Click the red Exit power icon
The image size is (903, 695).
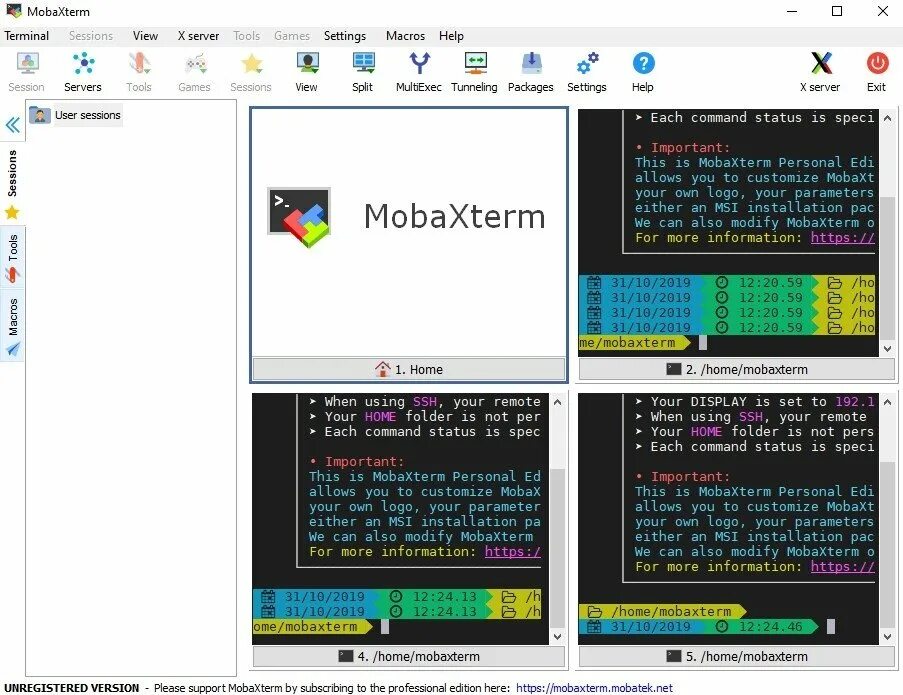point(877,72)
